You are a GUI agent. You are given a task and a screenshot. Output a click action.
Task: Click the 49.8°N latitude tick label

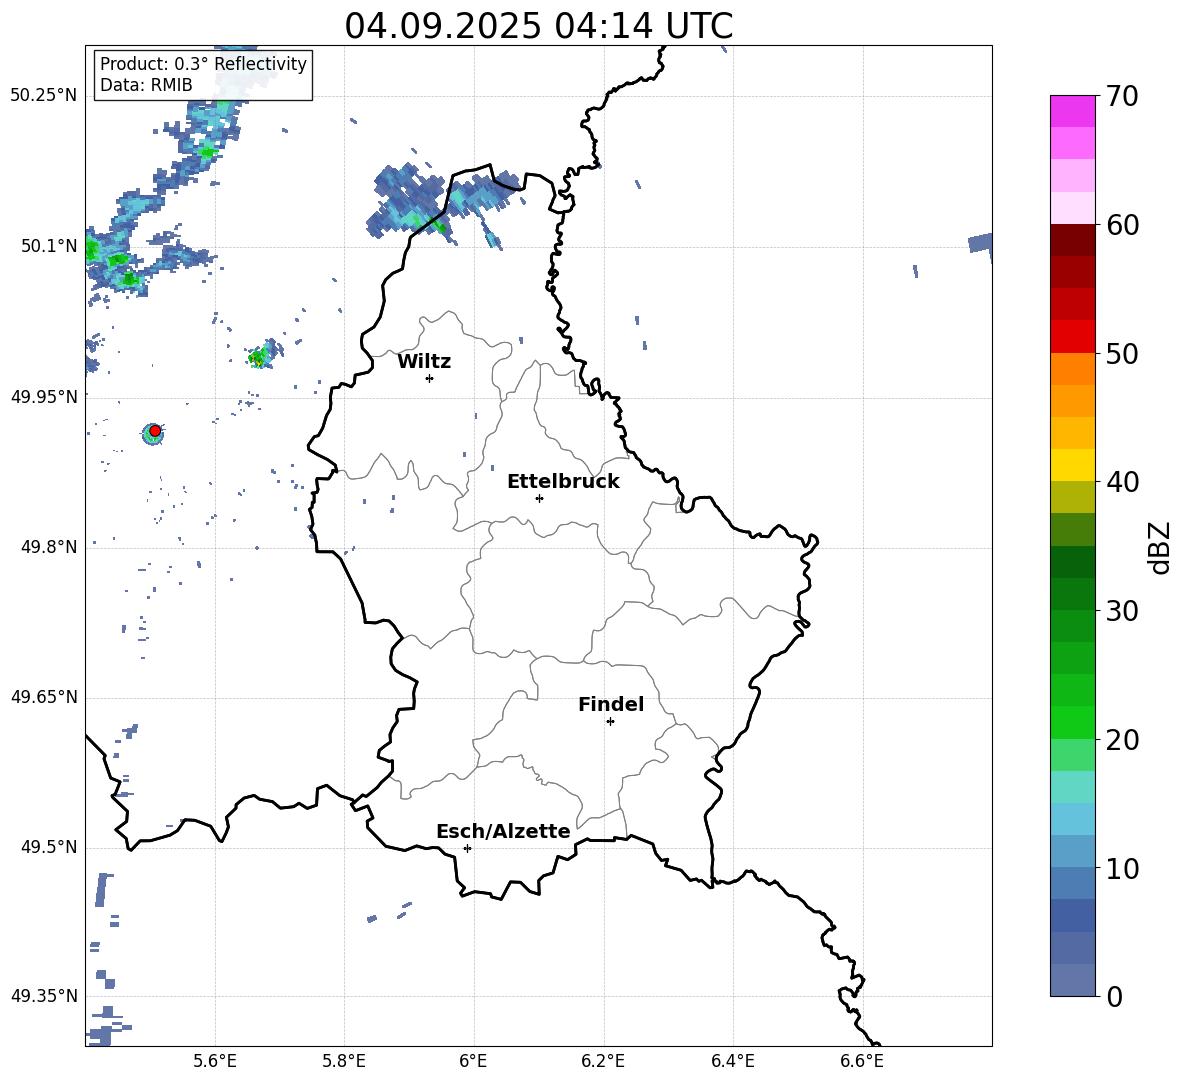(x=49, y=547)
